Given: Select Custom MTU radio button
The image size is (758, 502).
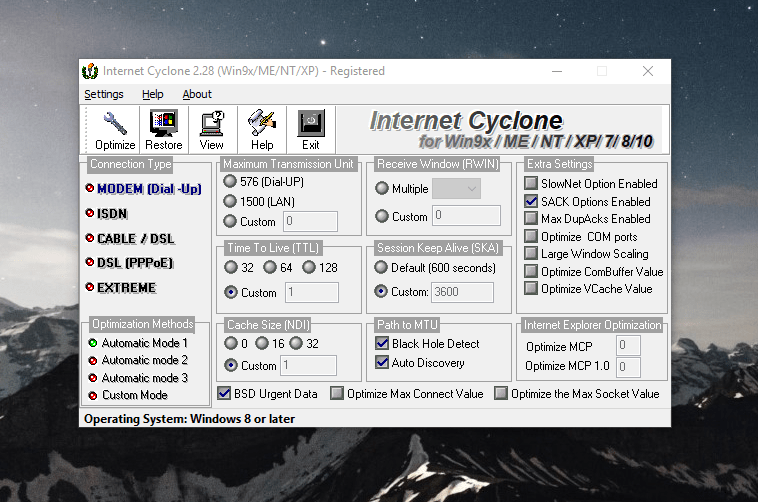Looking at the screenshot, I should [230, 221].
